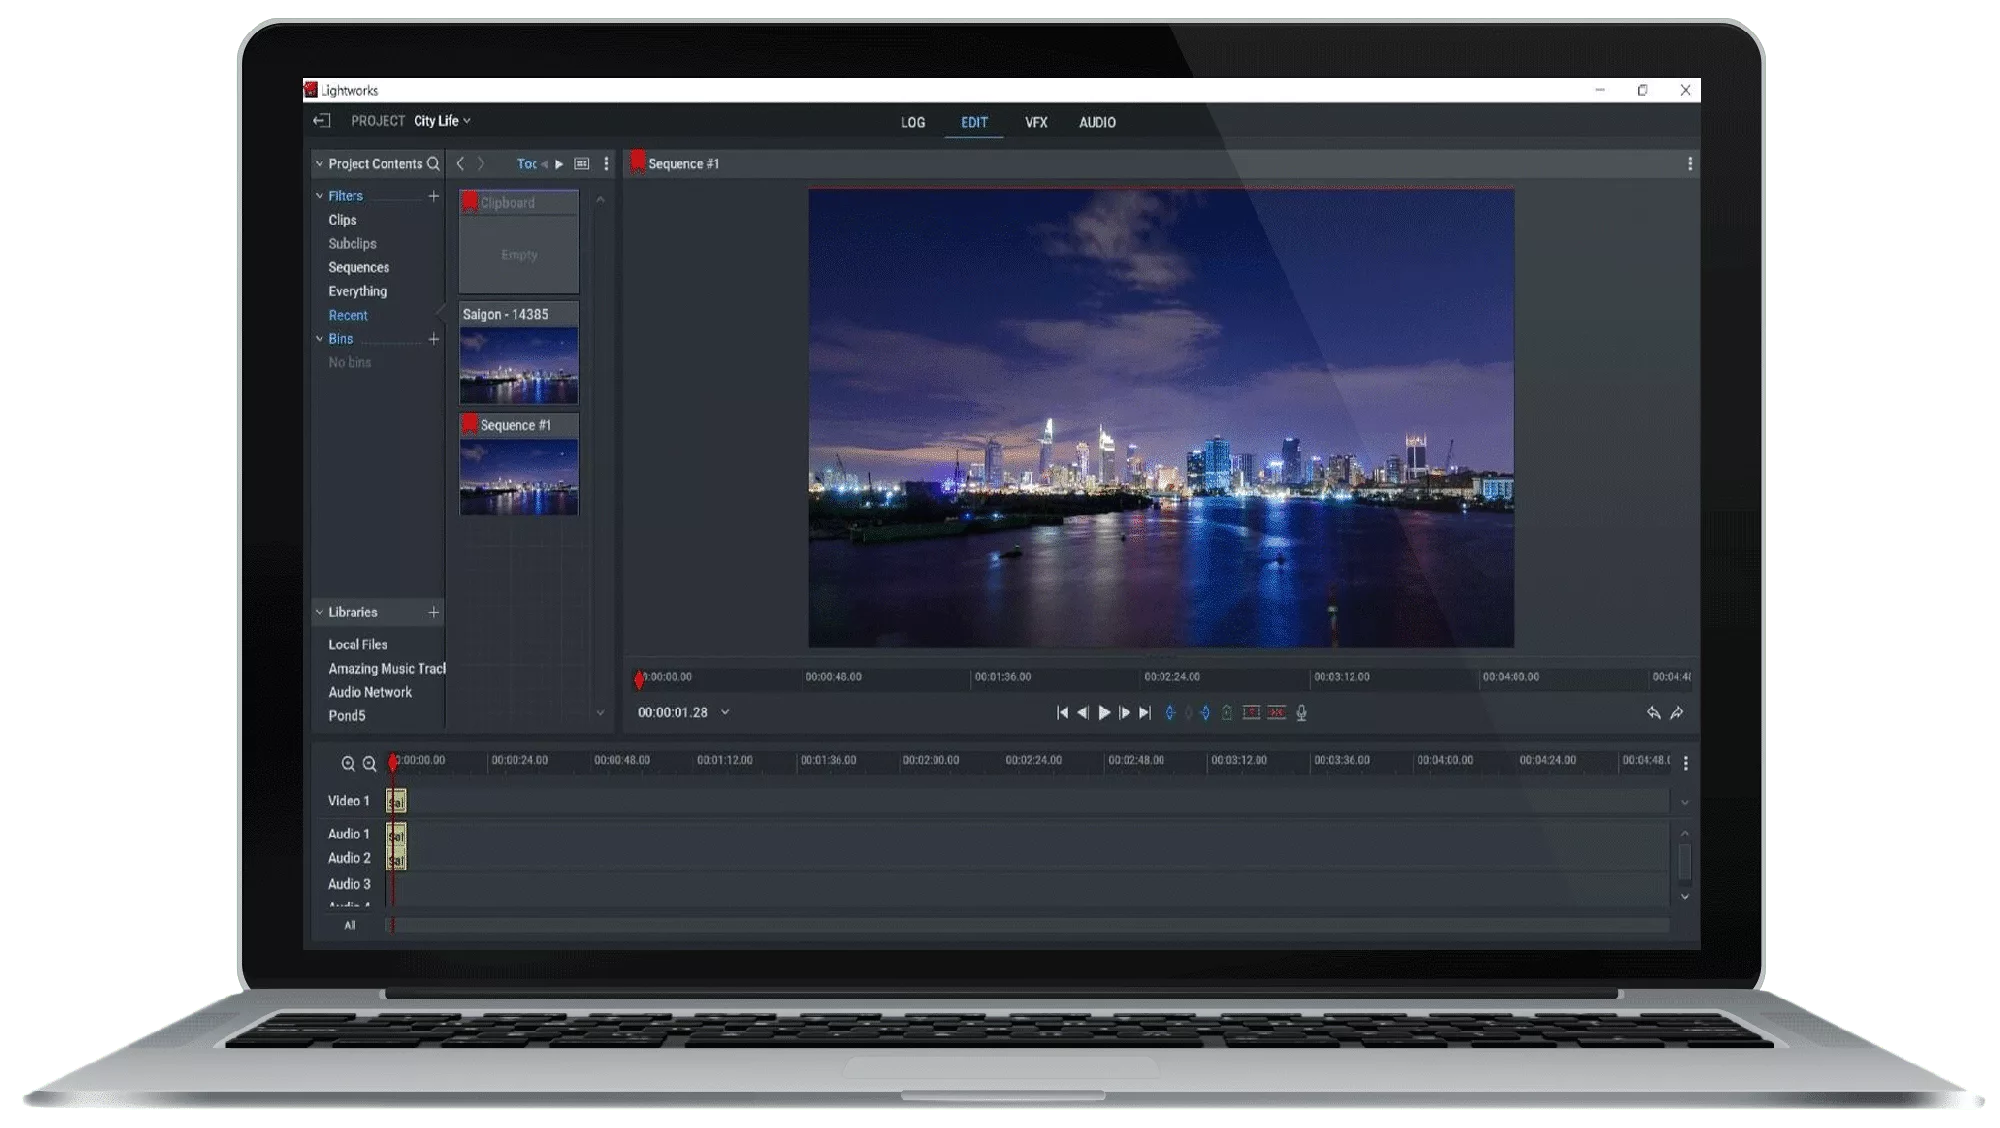Select the Mark In point icon
2000x1128 pixels.
(1171, 712)
